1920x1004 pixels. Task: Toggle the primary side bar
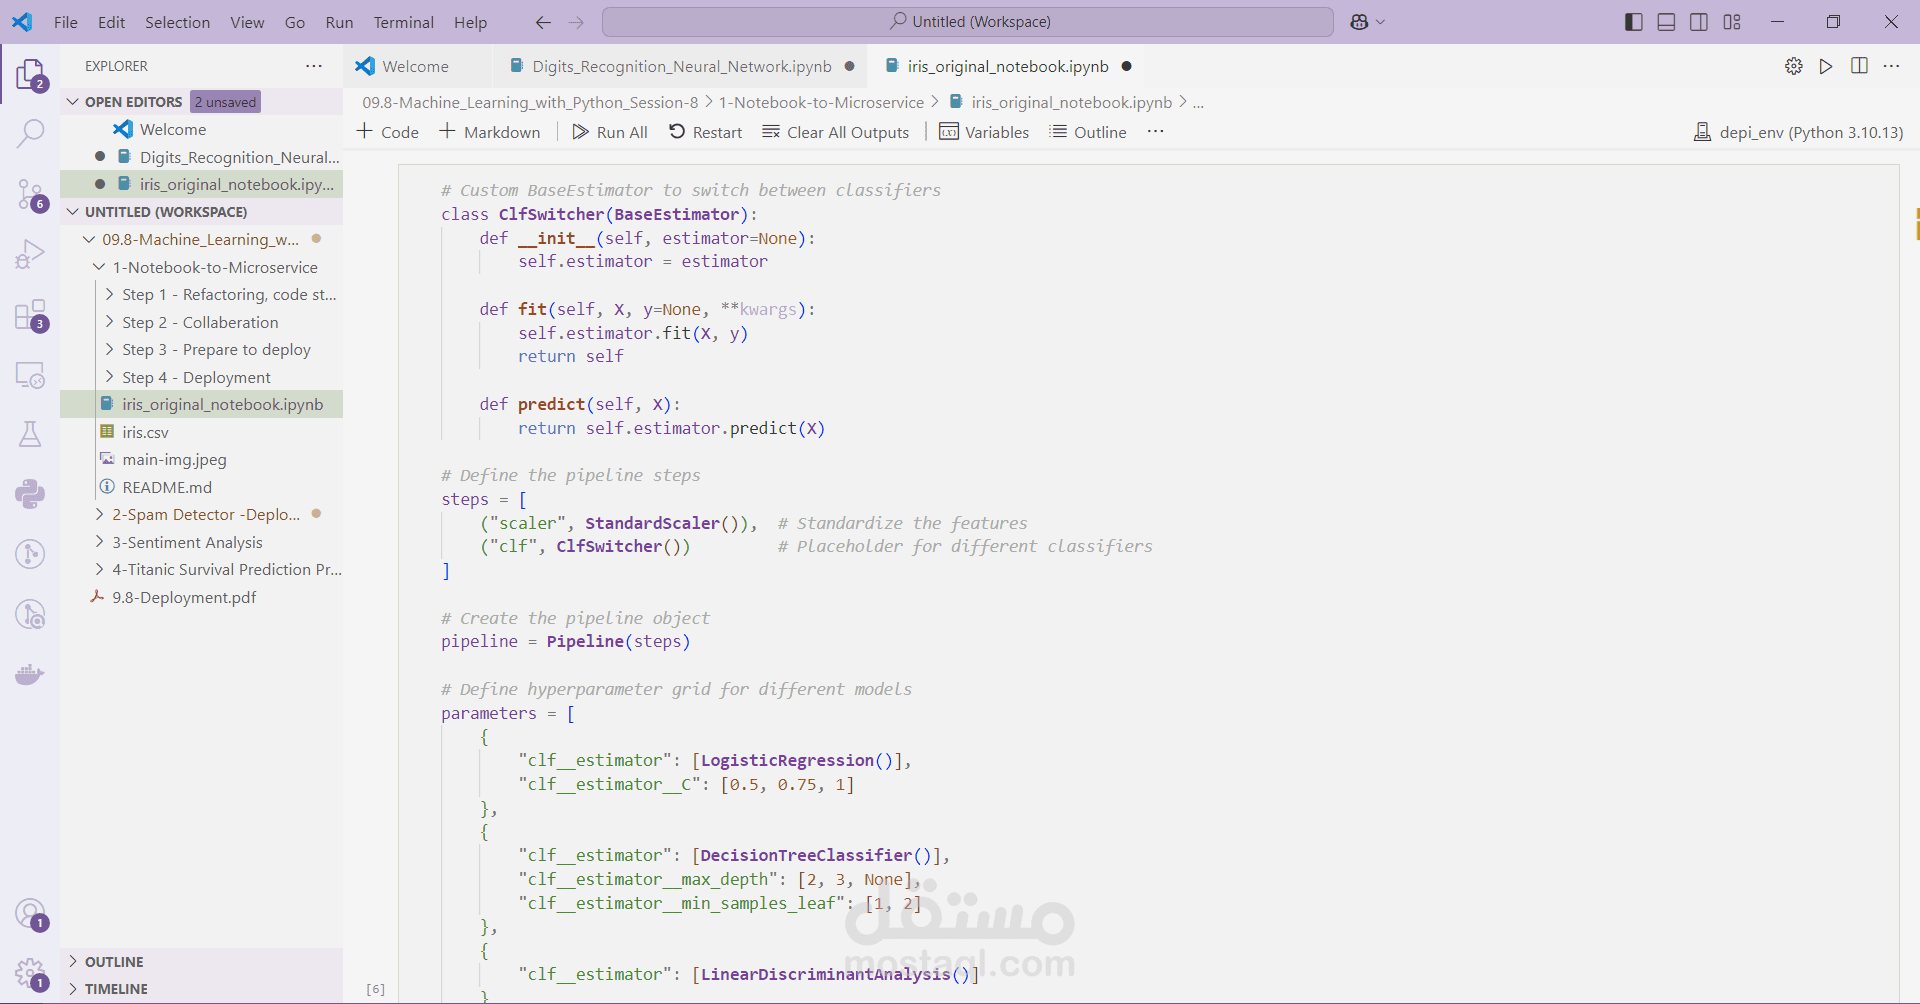tap(1634, 22)
